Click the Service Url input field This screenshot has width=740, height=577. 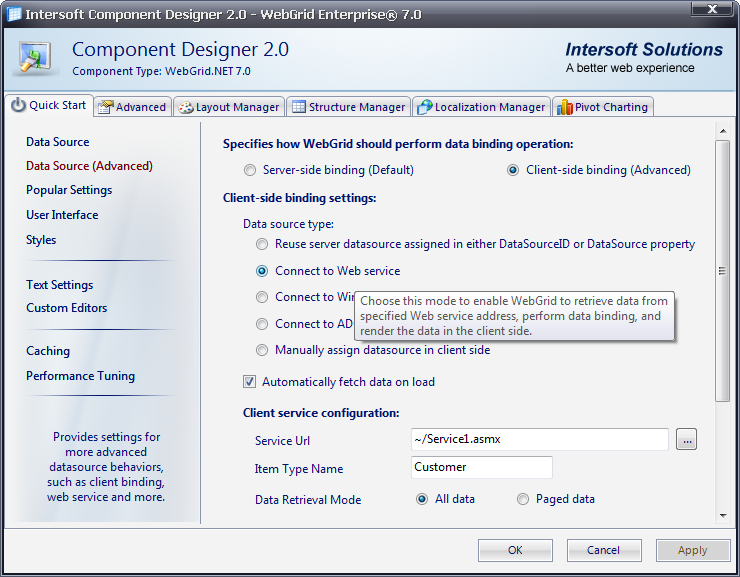540,439
